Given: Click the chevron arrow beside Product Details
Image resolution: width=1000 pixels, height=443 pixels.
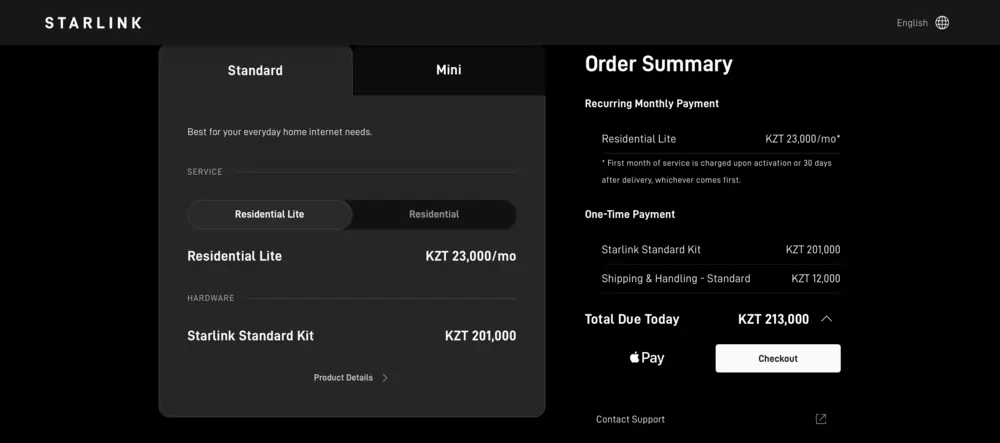Looking at the screenshot, I should pyautogui.click(x=385, y=378).
